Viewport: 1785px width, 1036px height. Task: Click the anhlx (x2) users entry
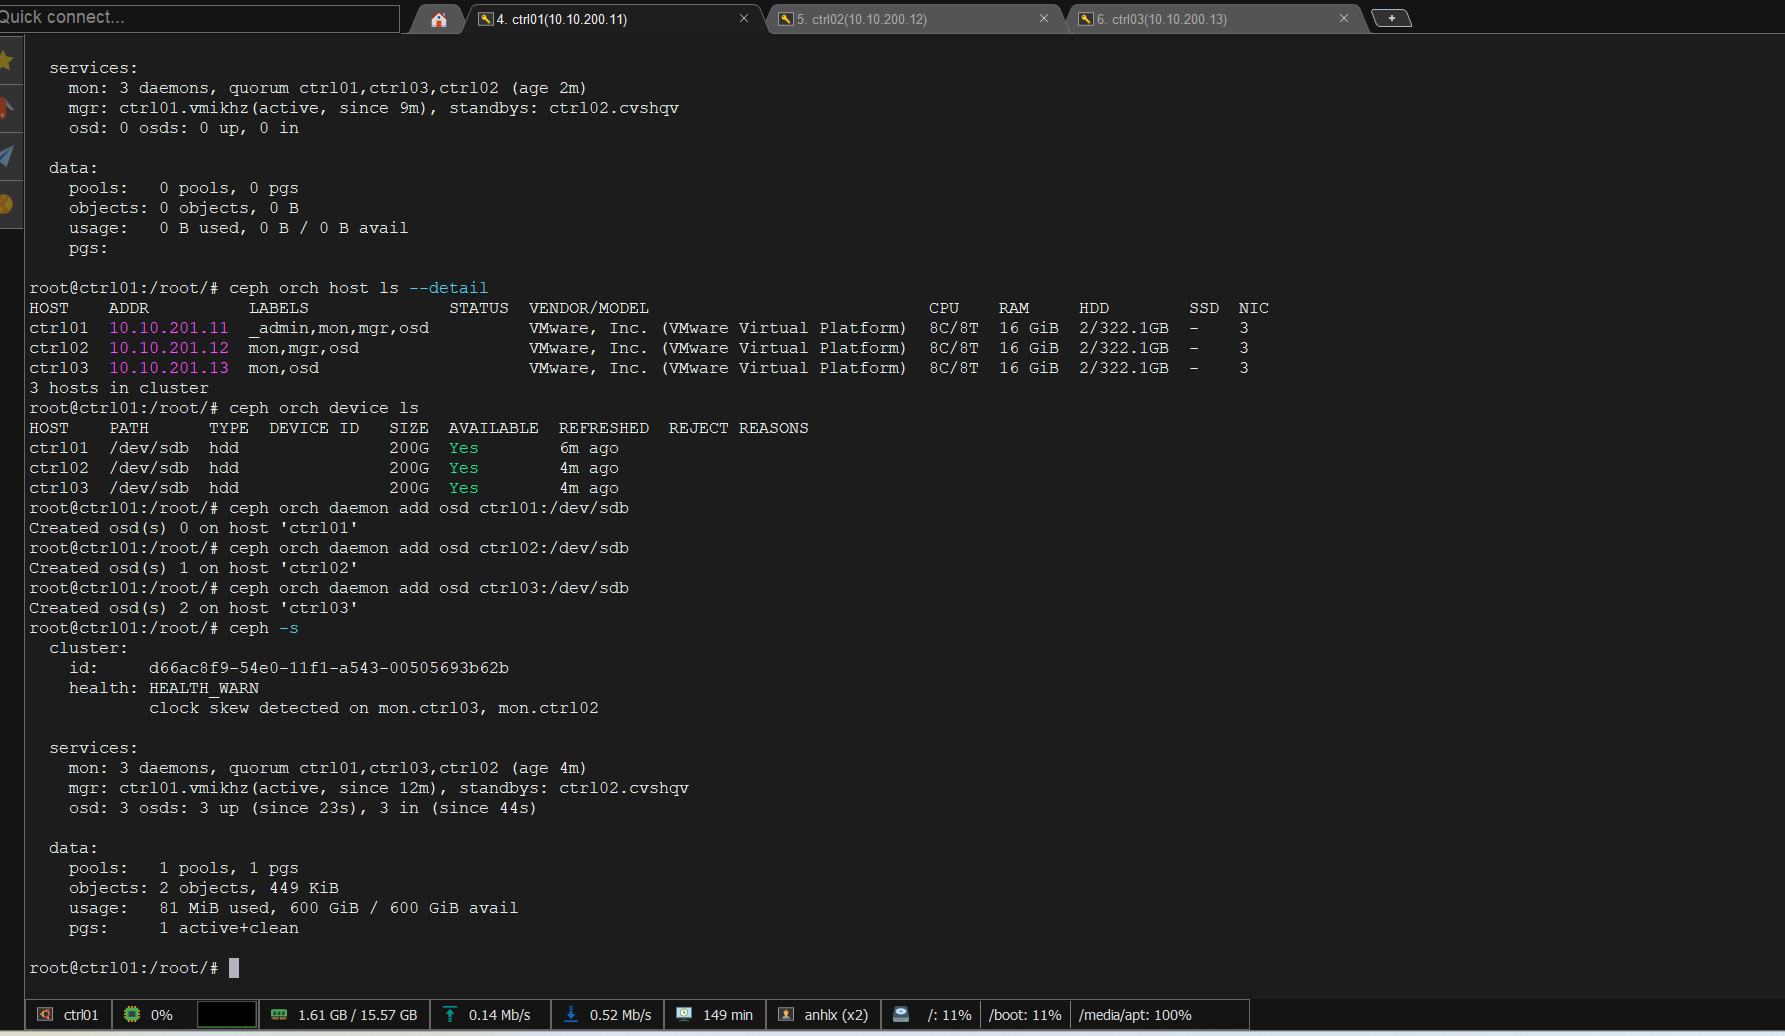pos(836,1015)
